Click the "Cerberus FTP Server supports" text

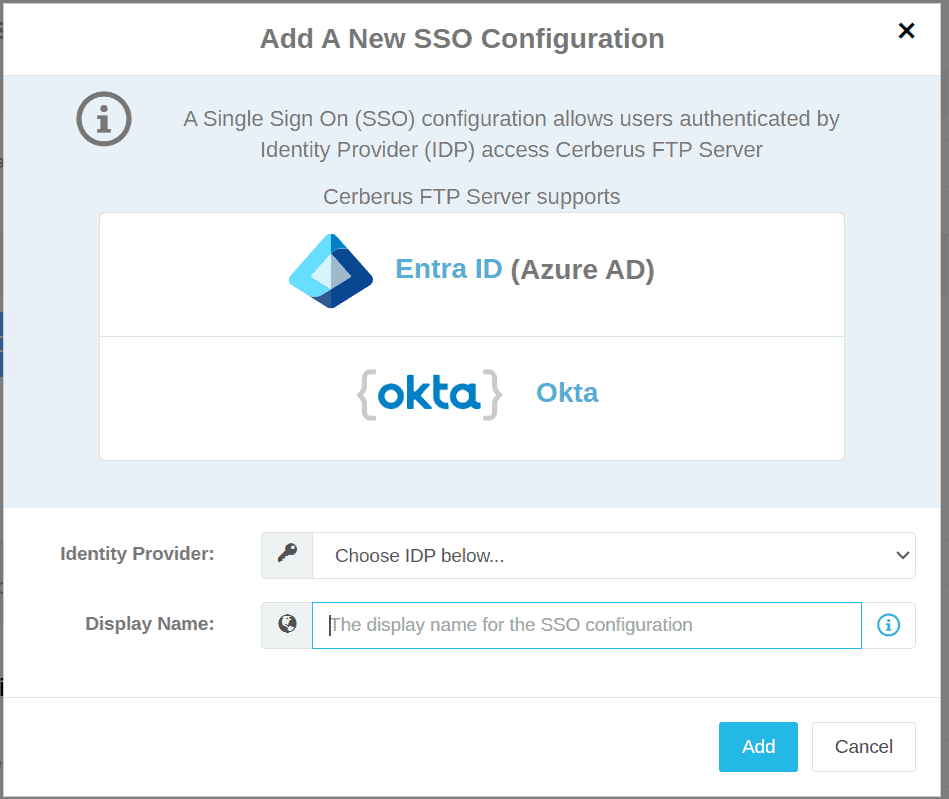click(x=471, y=197)
